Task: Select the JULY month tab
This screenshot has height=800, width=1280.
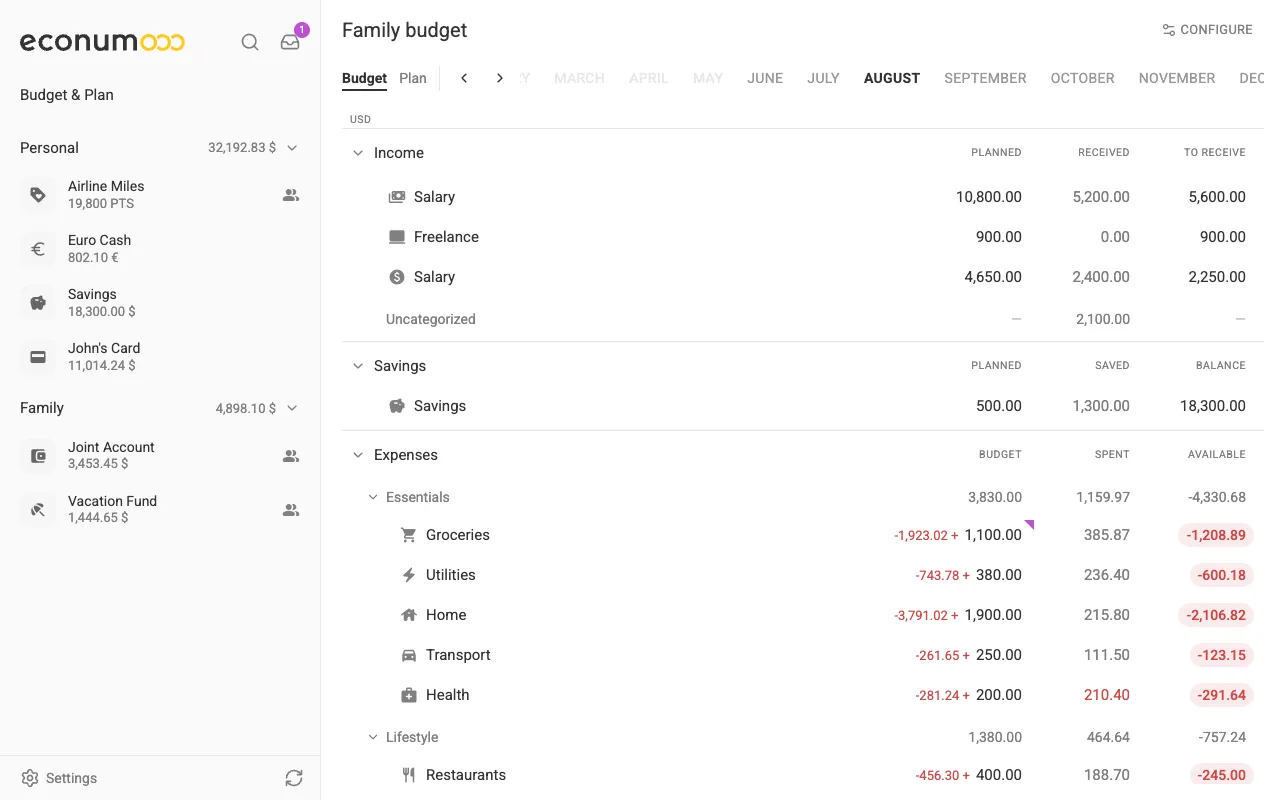Action: (x=823, y=78)
